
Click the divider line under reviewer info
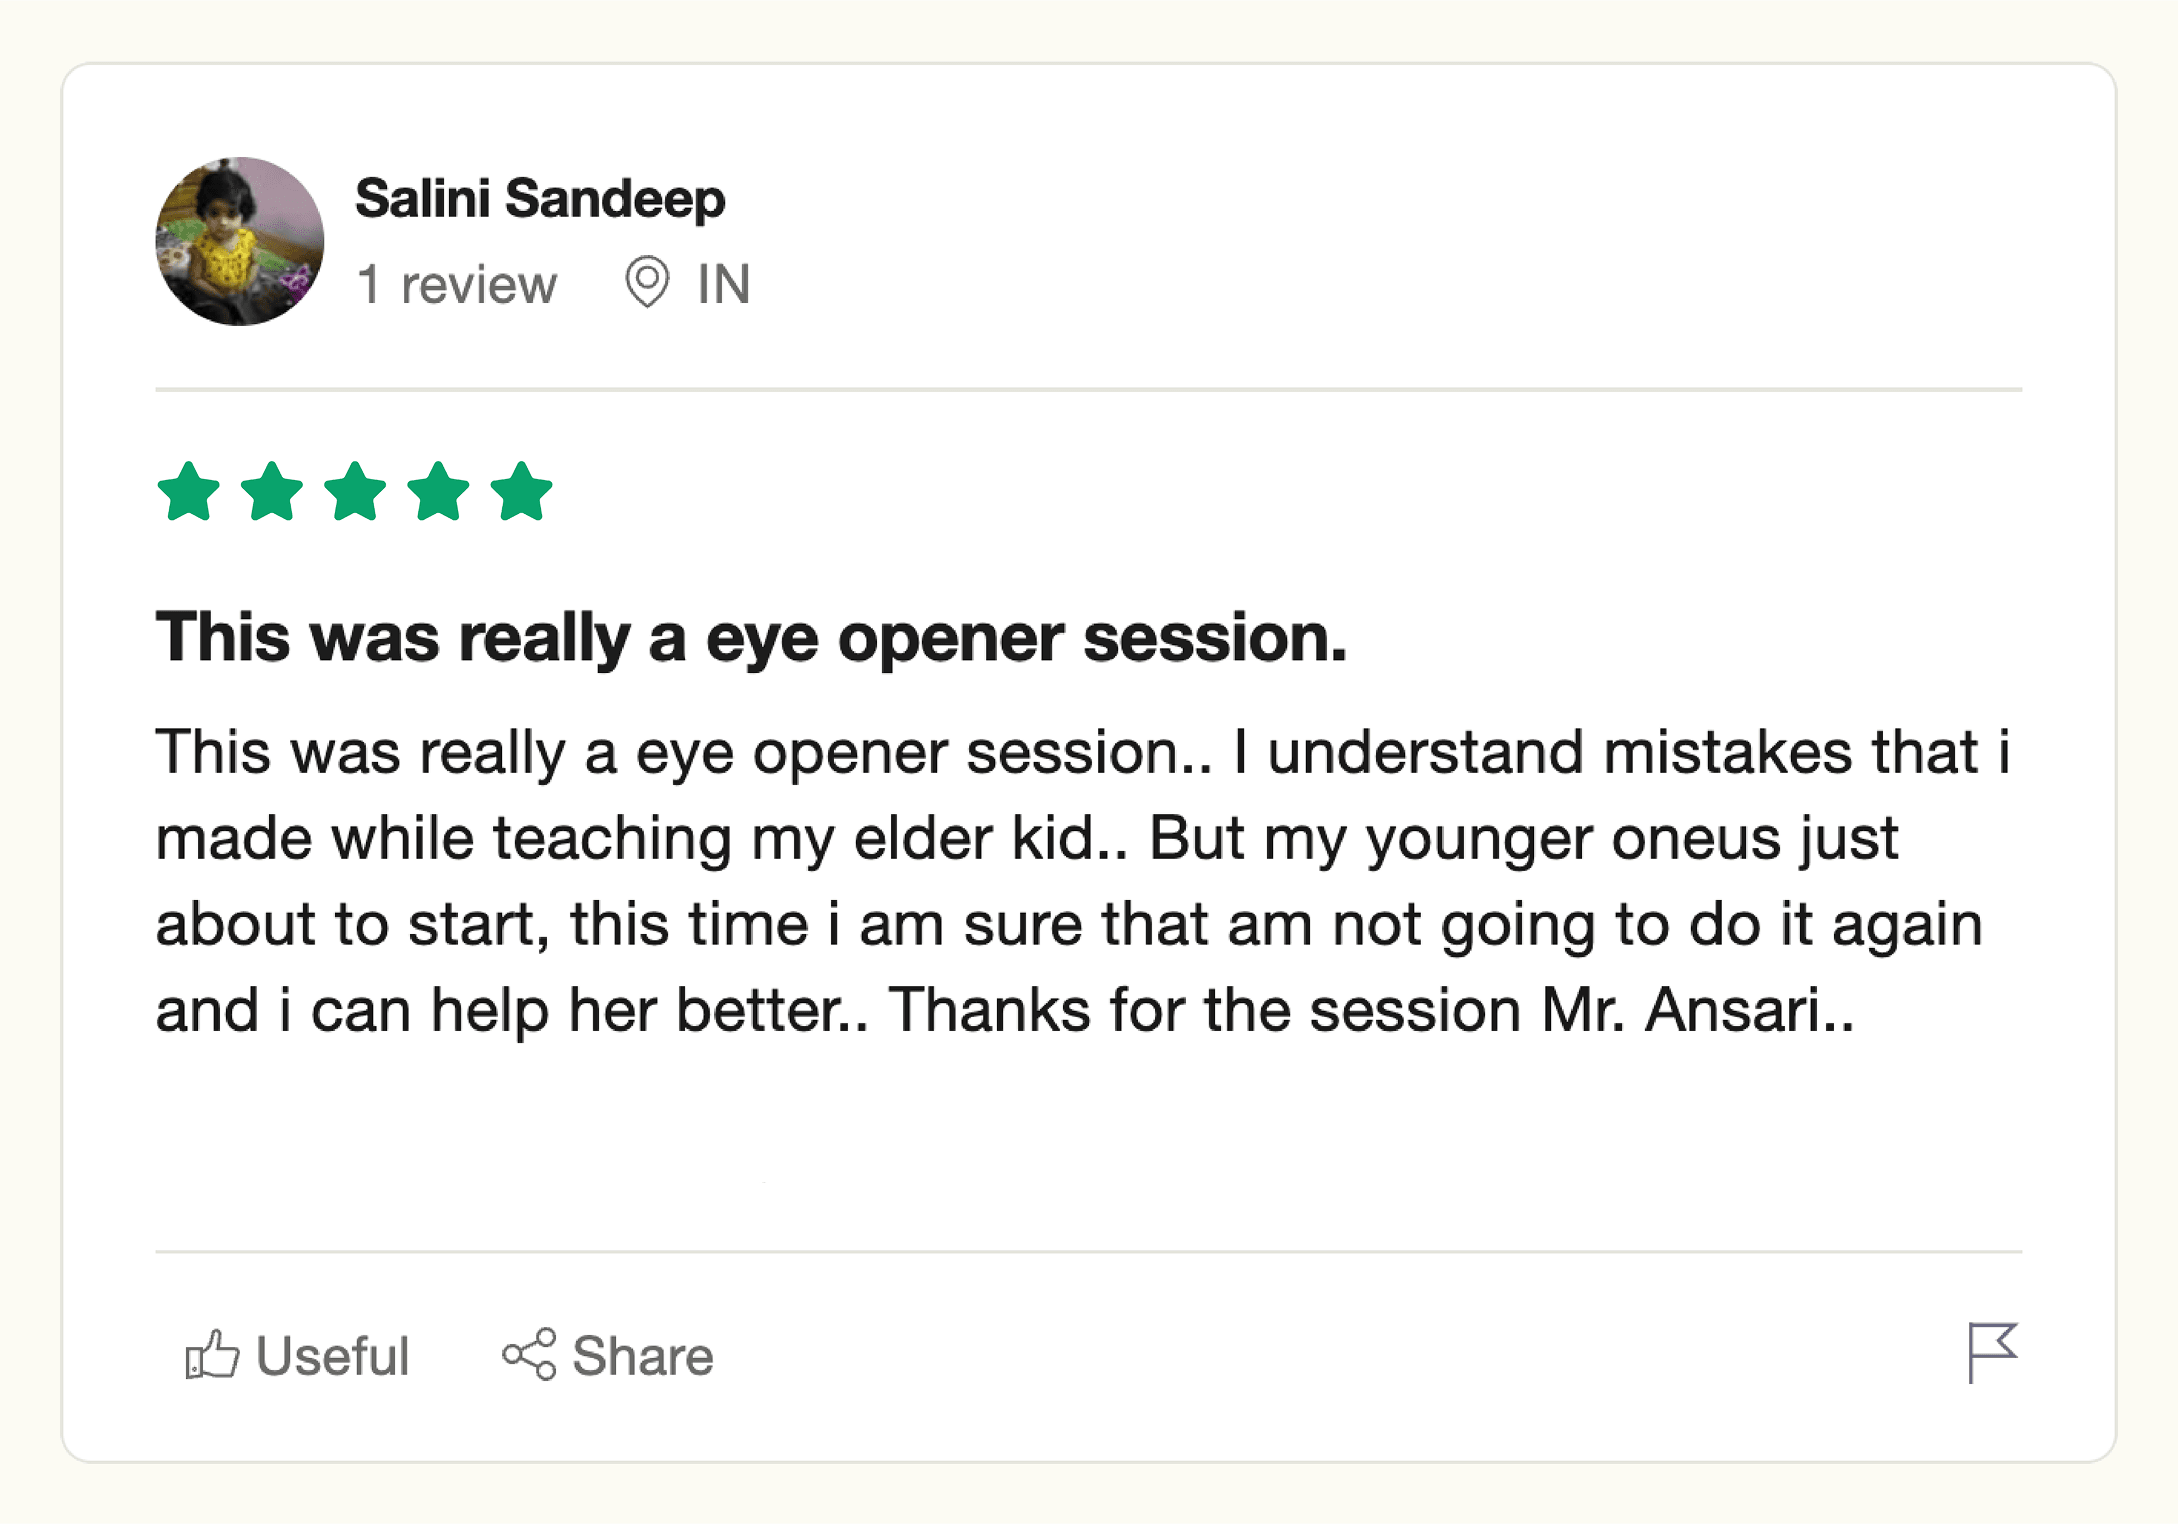click(1088, 389)
